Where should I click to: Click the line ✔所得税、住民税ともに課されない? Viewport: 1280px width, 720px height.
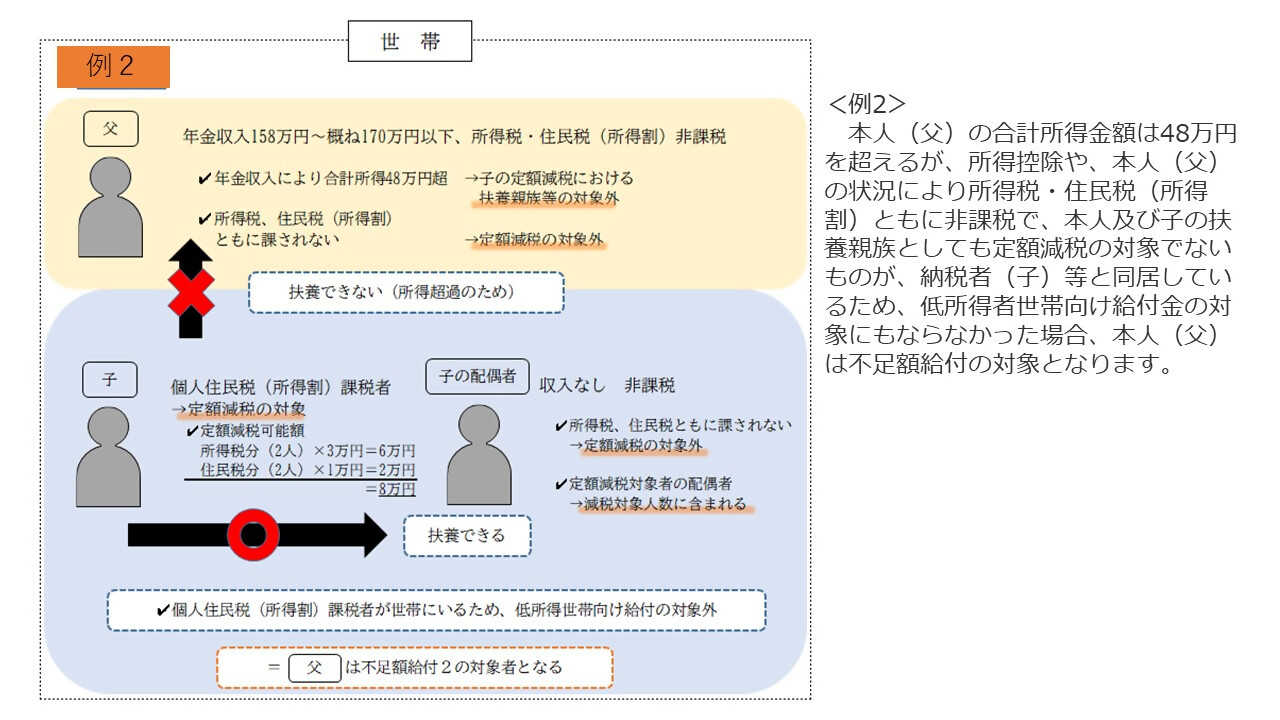tap(673, 425)
